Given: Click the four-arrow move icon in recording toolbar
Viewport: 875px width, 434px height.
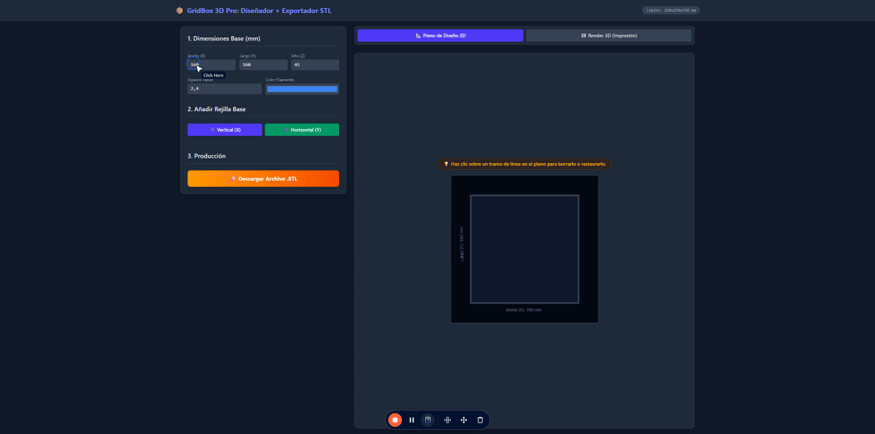Looking at the screenshot, I should 464,420.
